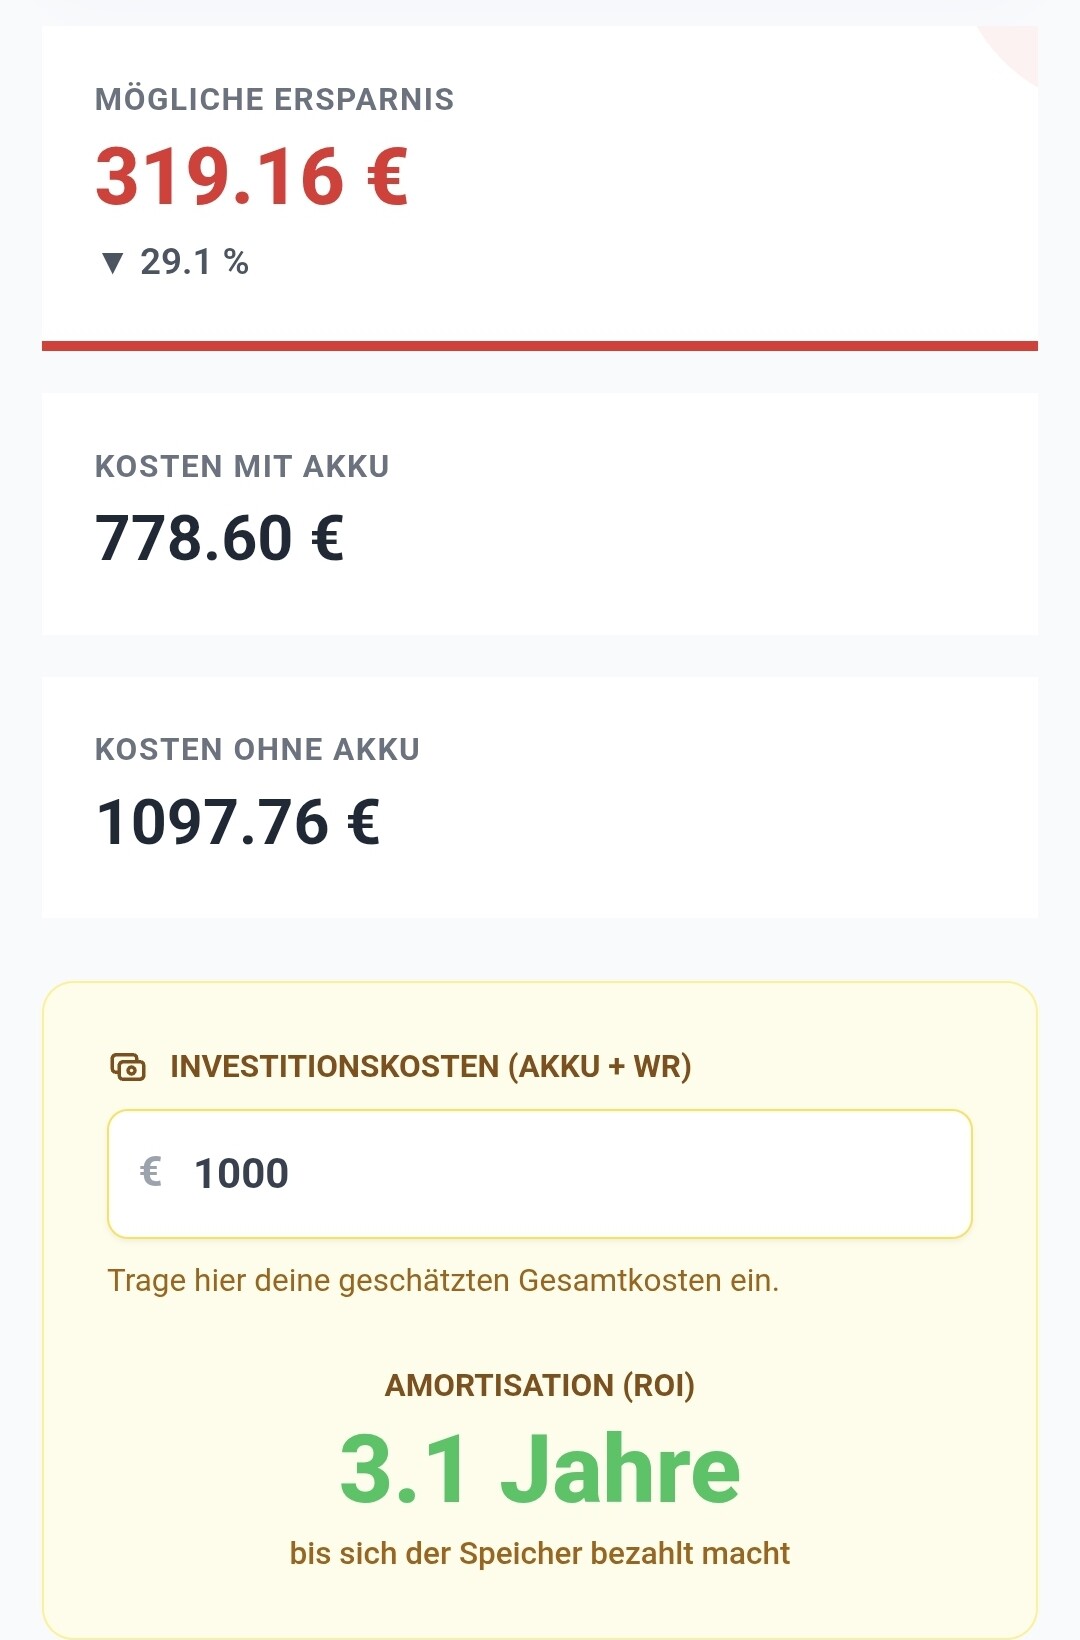Image resolution: width=1080 pixels, height=1640 pixels.
Task: Click the 319.16 € savings amount
Action: point(251,177)
